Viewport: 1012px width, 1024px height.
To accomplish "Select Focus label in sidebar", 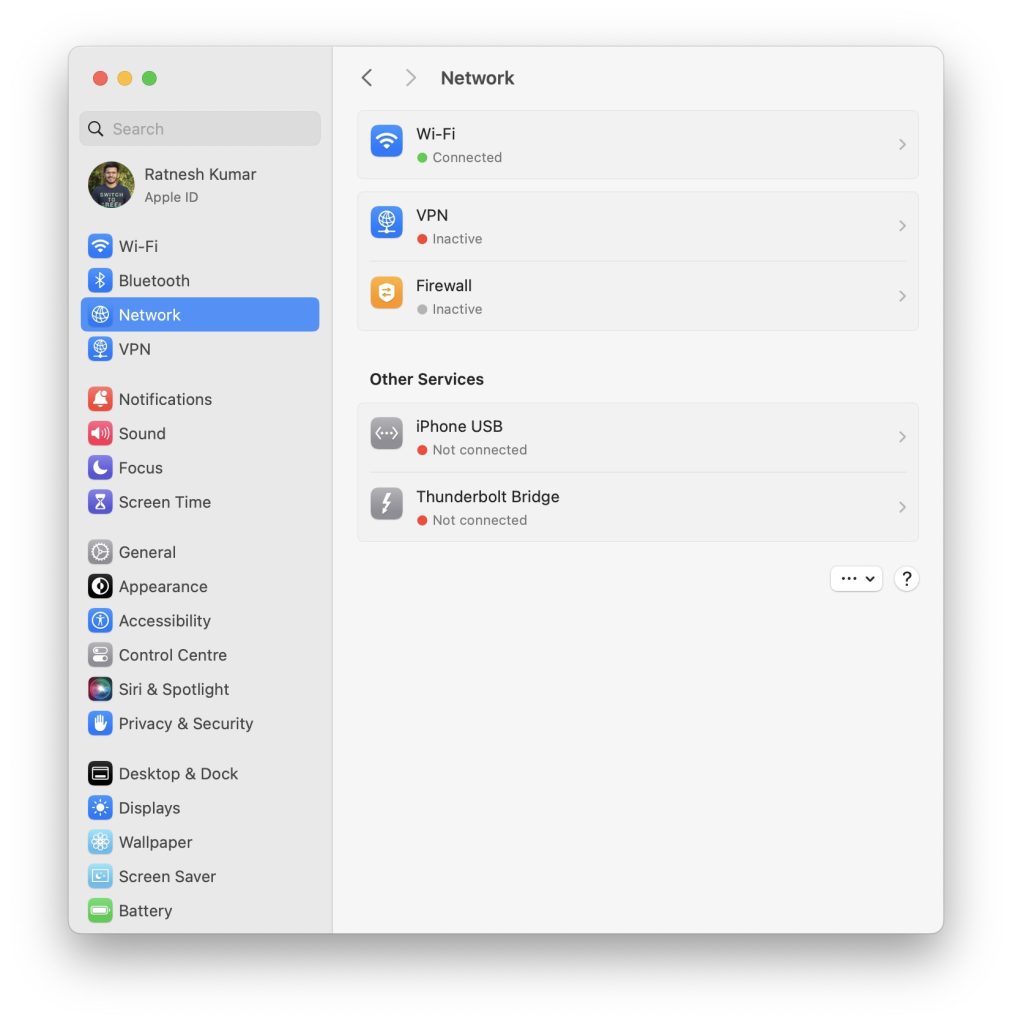I will (140, 468).
